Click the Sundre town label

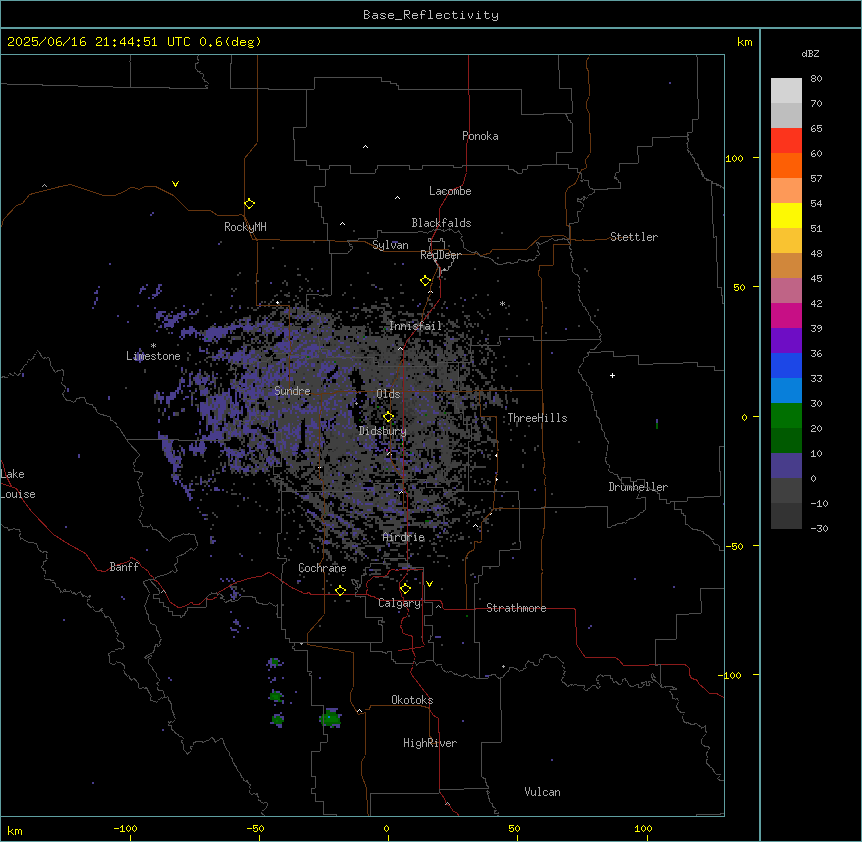pyautogui.click(x=292, y=391)
